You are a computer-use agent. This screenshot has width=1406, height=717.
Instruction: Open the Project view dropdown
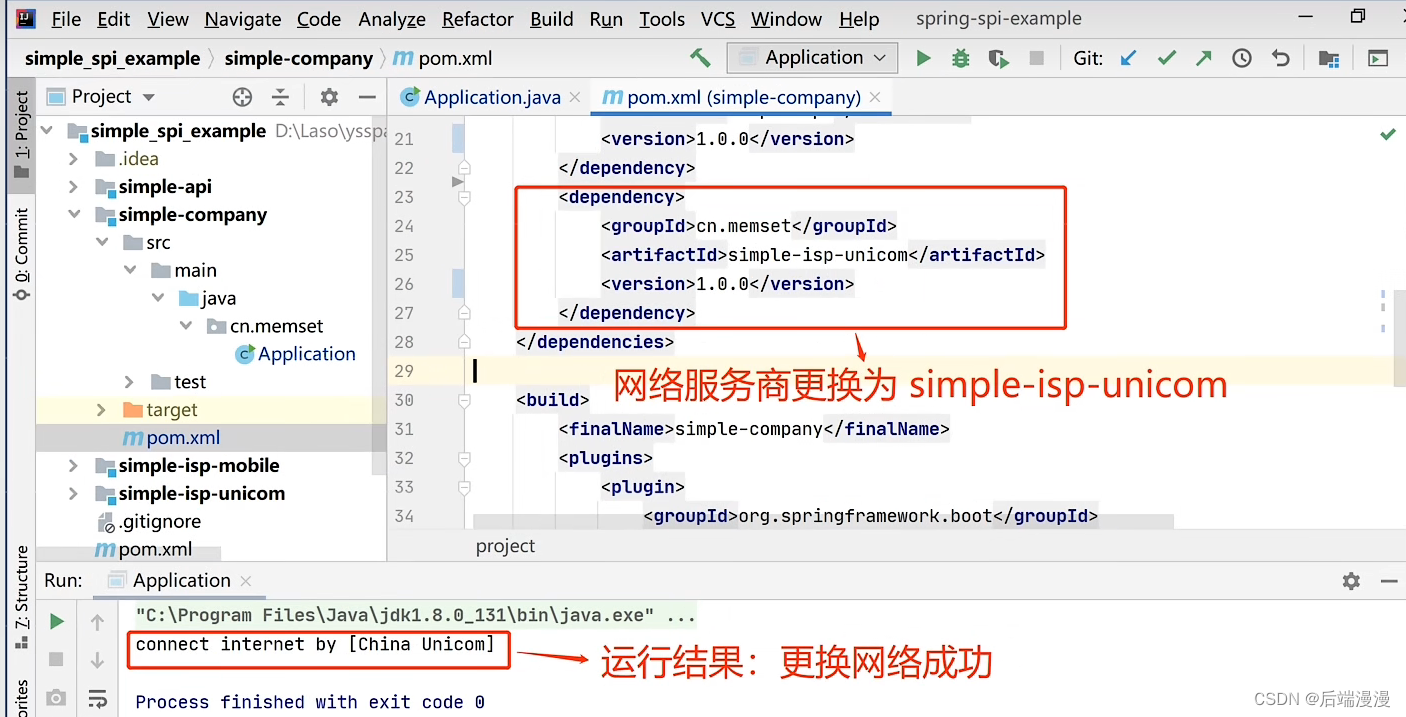pyautogui.click(x=149, y=97)
